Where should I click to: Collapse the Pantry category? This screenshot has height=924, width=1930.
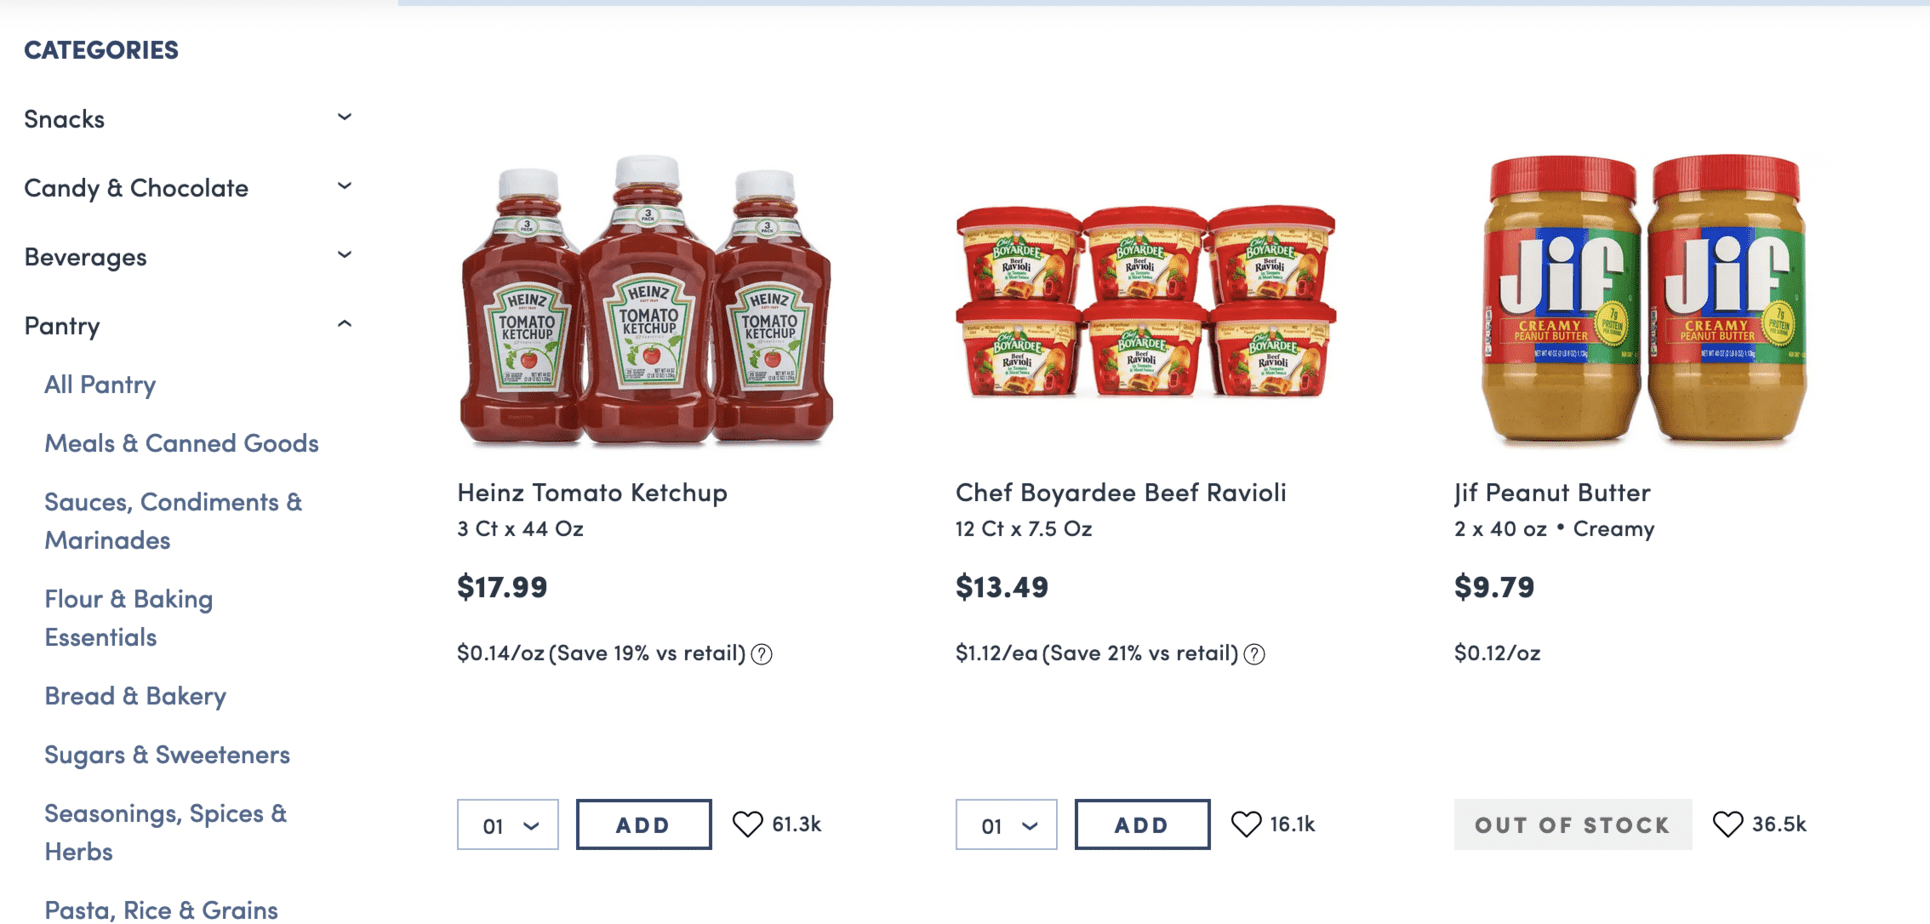(x=344, y=325)
